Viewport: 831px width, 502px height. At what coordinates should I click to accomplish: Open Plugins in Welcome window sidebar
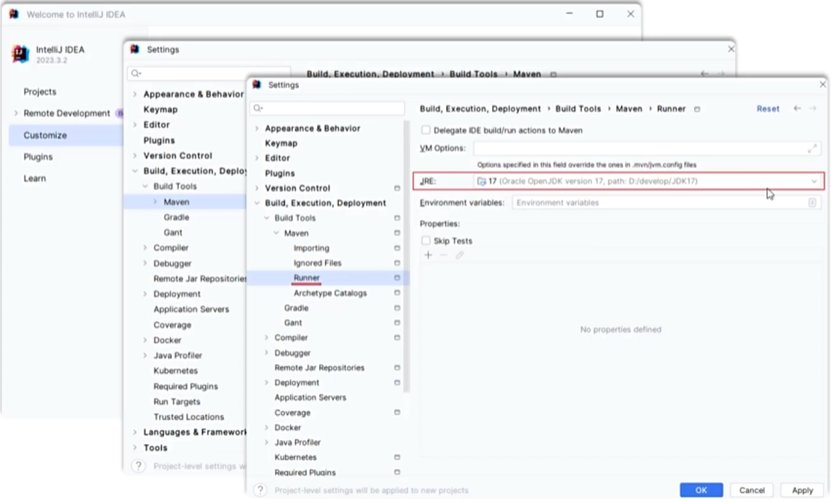38,157
